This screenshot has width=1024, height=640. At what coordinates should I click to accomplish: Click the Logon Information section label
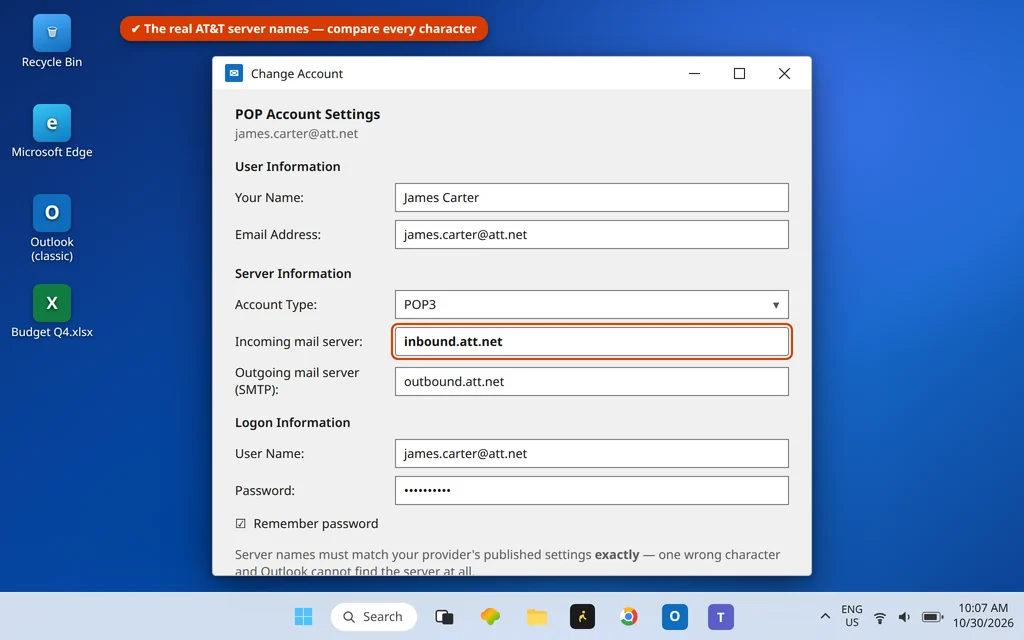tap(293, 423)
